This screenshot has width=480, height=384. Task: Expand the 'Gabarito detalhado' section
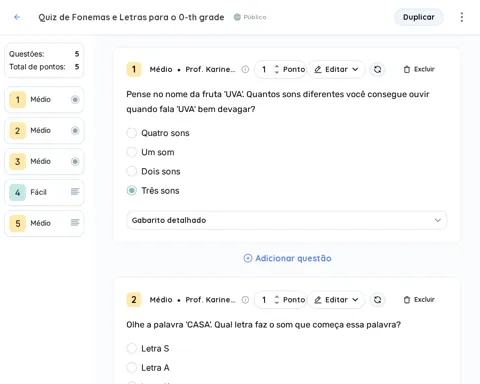[x=287, y=220]
